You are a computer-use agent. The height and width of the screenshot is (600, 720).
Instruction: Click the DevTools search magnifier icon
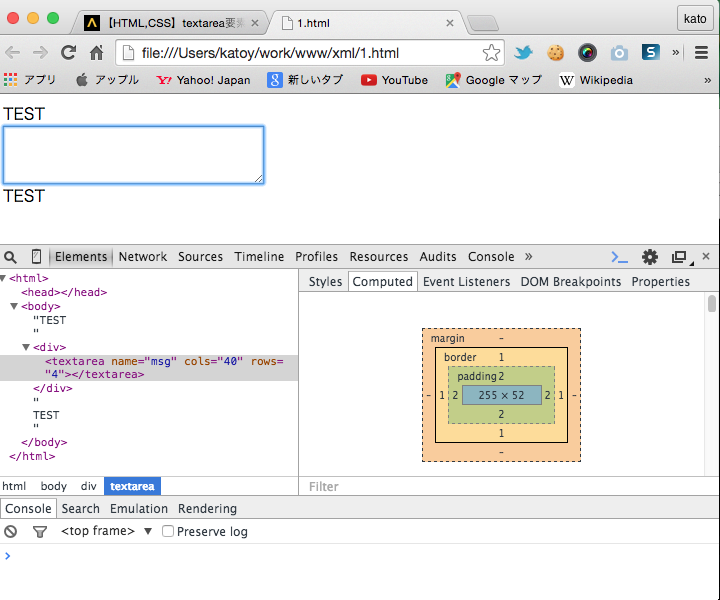click(11, 257)
